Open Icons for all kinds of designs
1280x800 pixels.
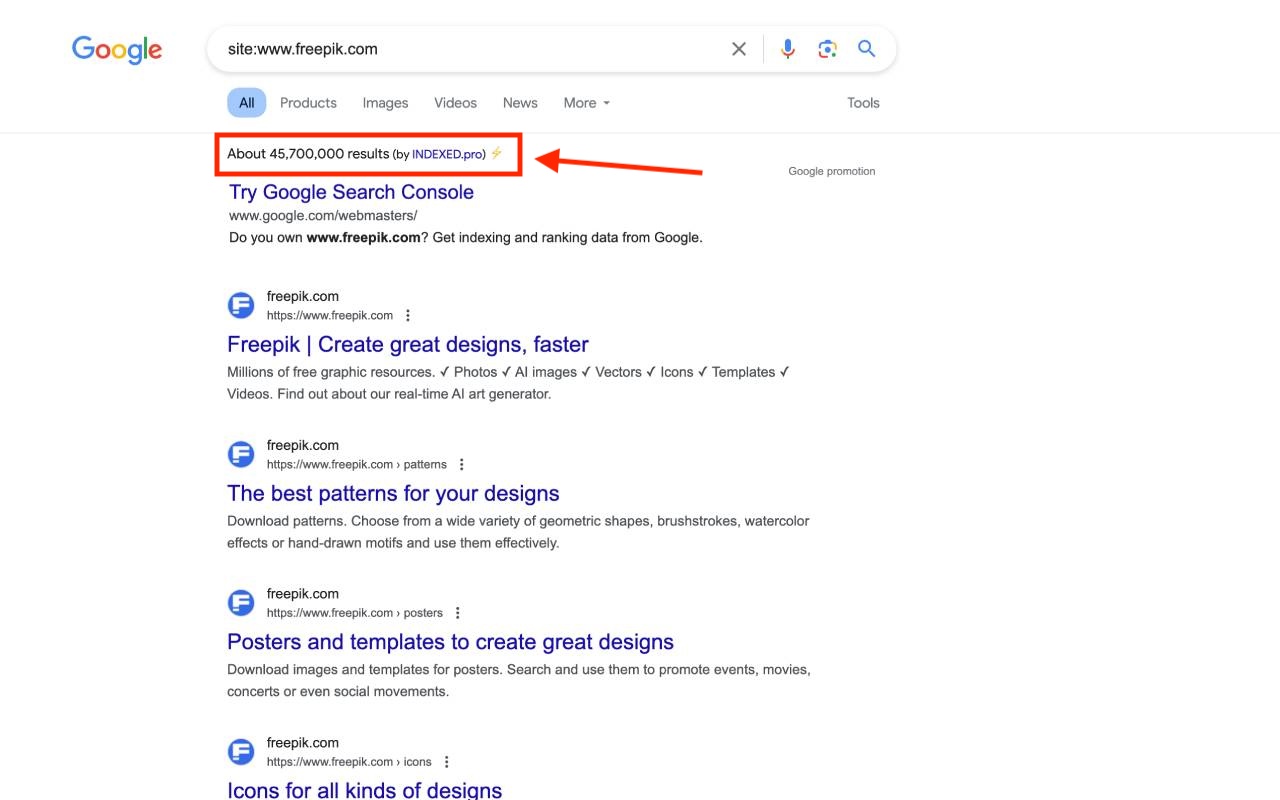point(364,790)
